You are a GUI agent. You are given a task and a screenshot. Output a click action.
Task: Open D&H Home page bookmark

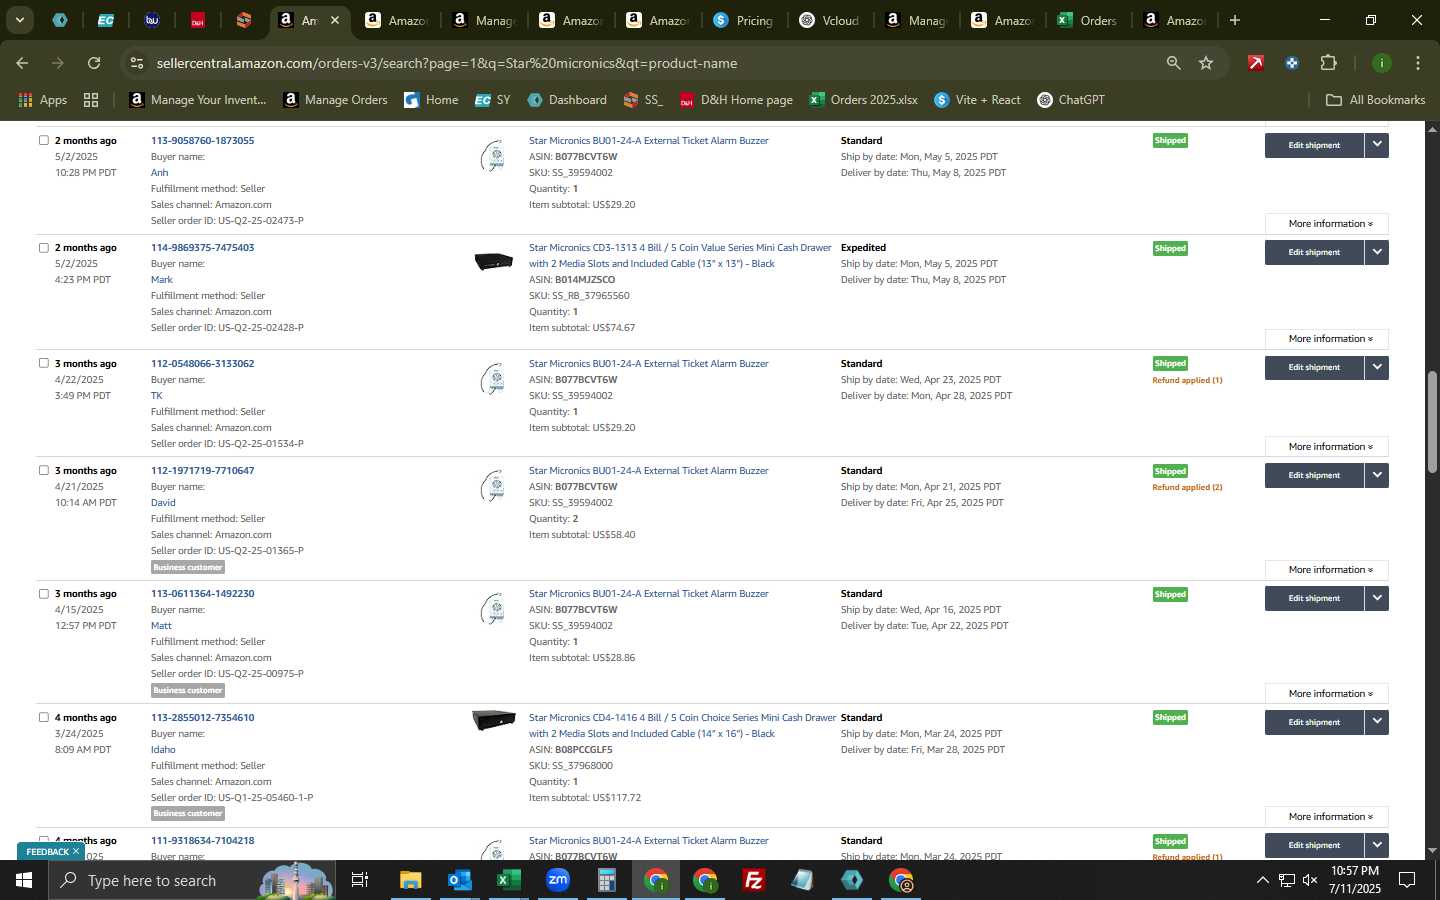(736, 100)
